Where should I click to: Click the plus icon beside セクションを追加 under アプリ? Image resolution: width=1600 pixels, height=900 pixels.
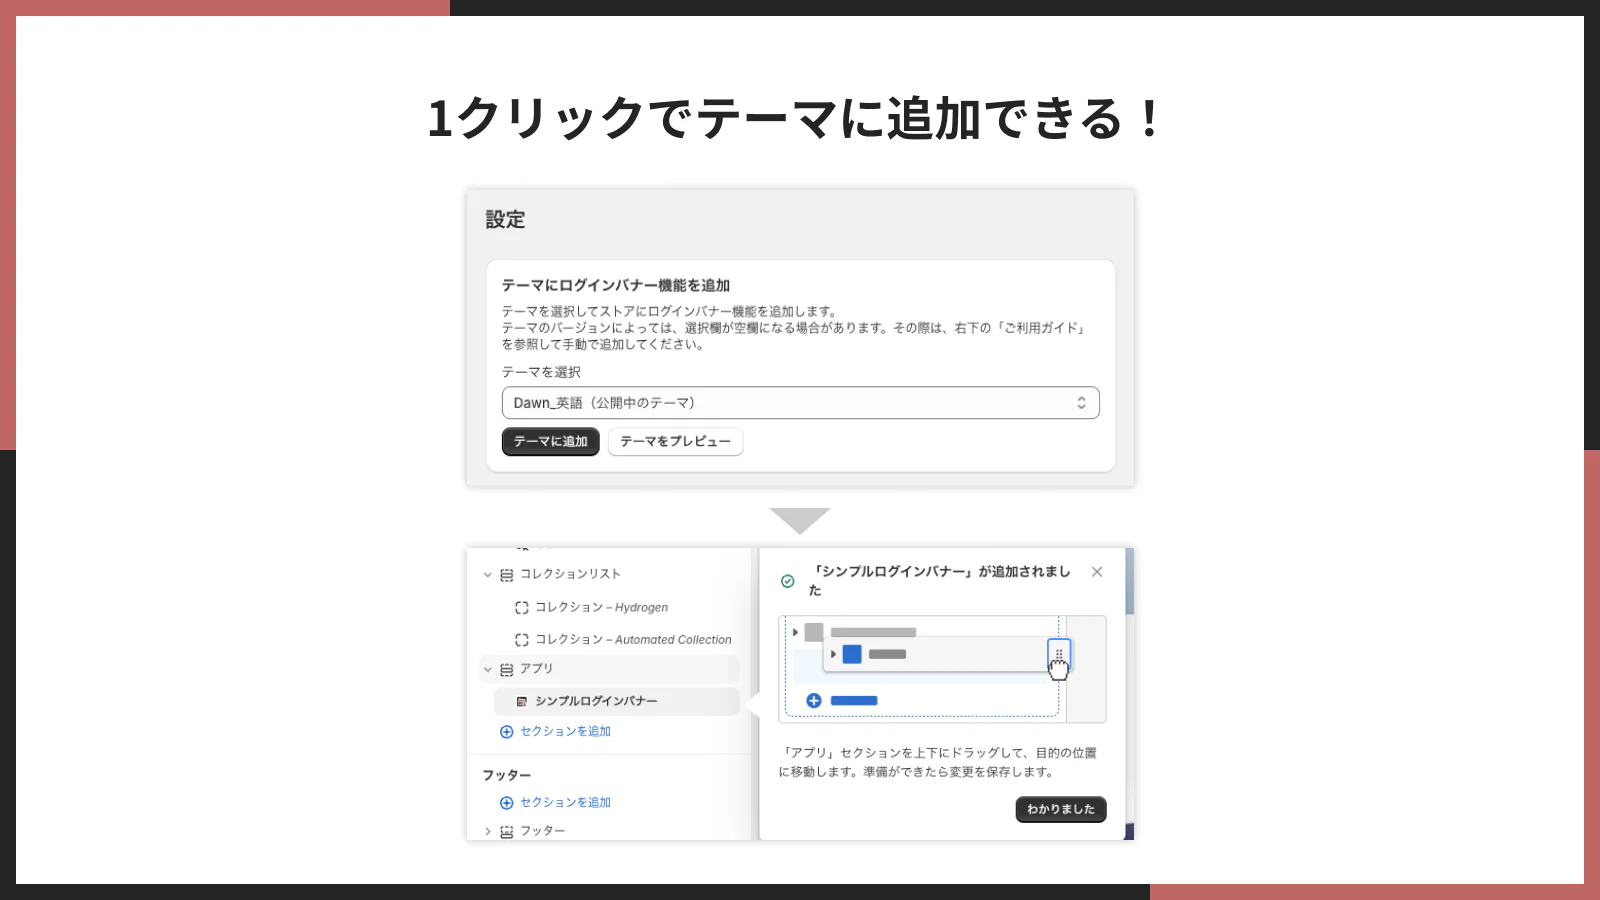(x=506, y=732)
